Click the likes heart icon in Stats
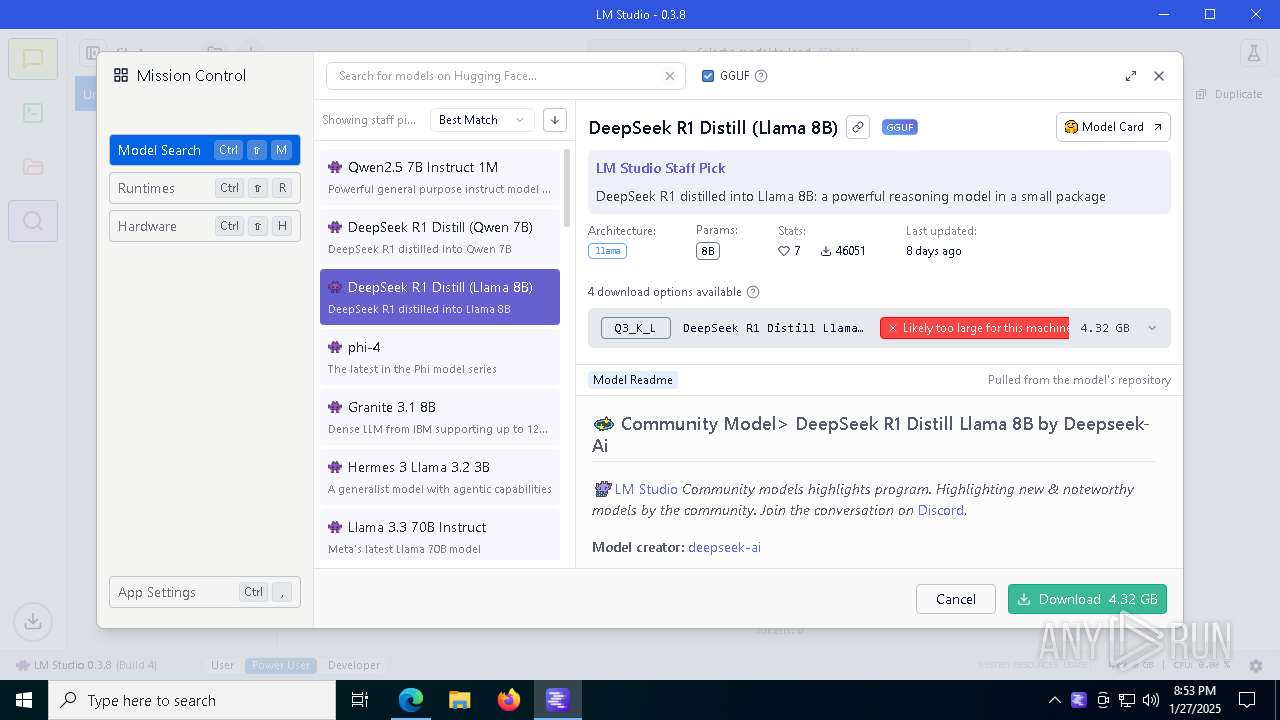This screenshot has height=720, width=1280. 784,251
